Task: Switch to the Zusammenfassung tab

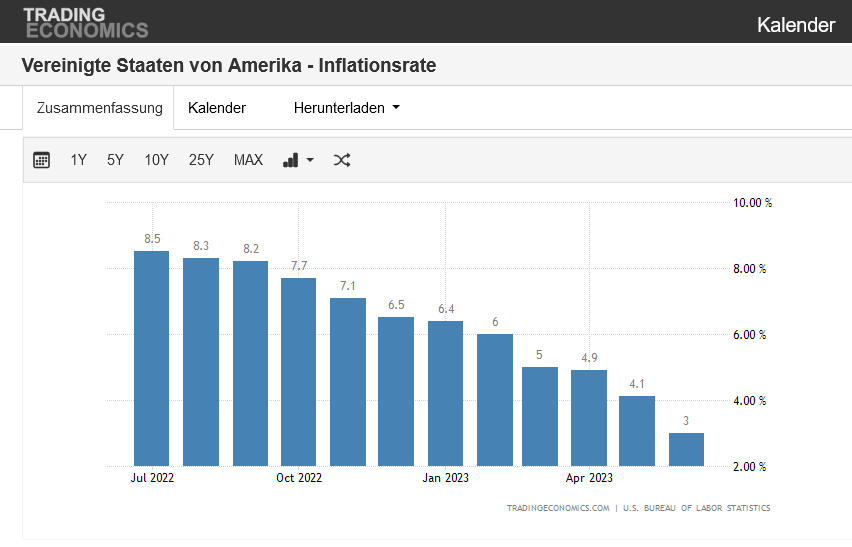Action: 99,108
